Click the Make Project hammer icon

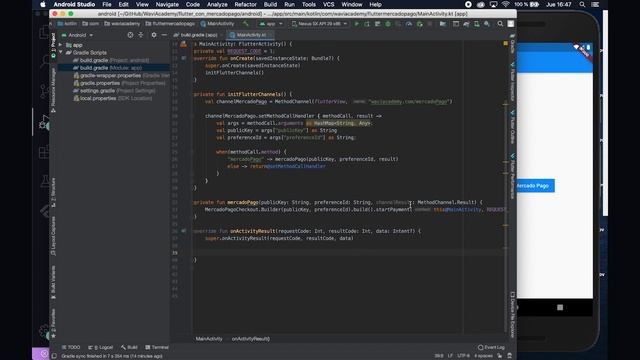(x=245, y=24)
